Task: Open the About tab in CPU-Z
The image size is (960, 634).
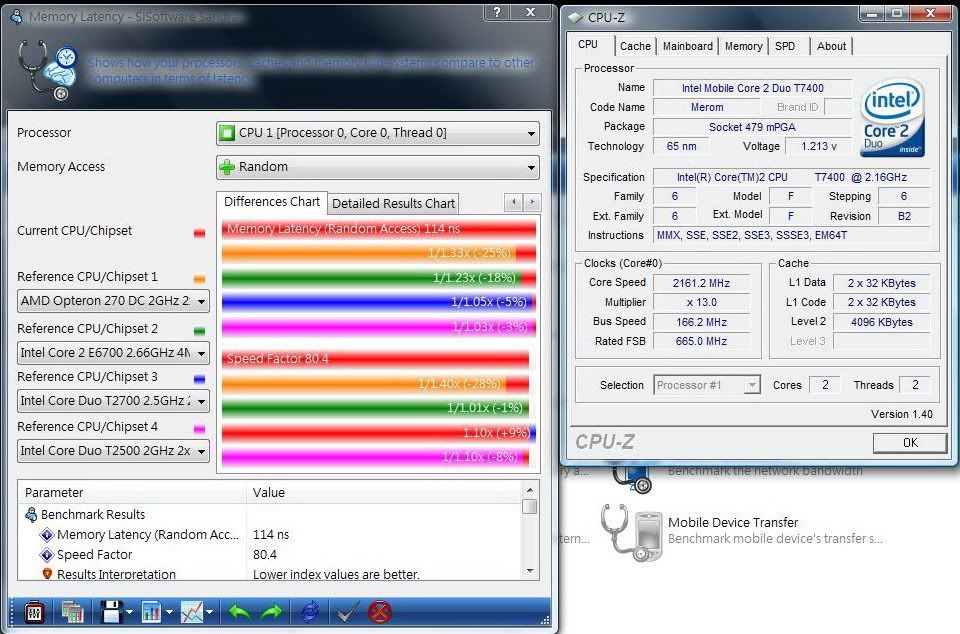Action: 831,46
